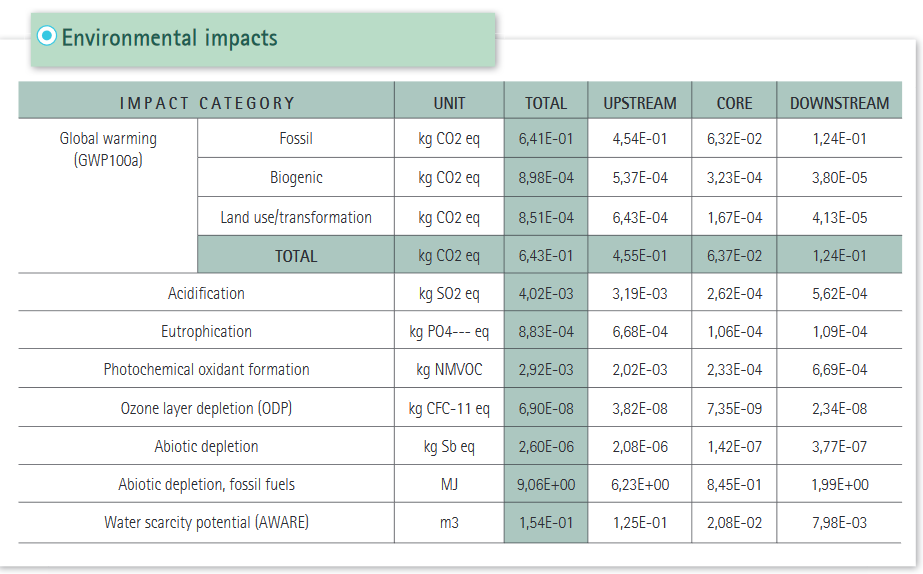Image resolution: width=923 pixels, height=574 pixels.
Task: Select Water scarcity potential (AWARE) label
Action: [206, 522]
